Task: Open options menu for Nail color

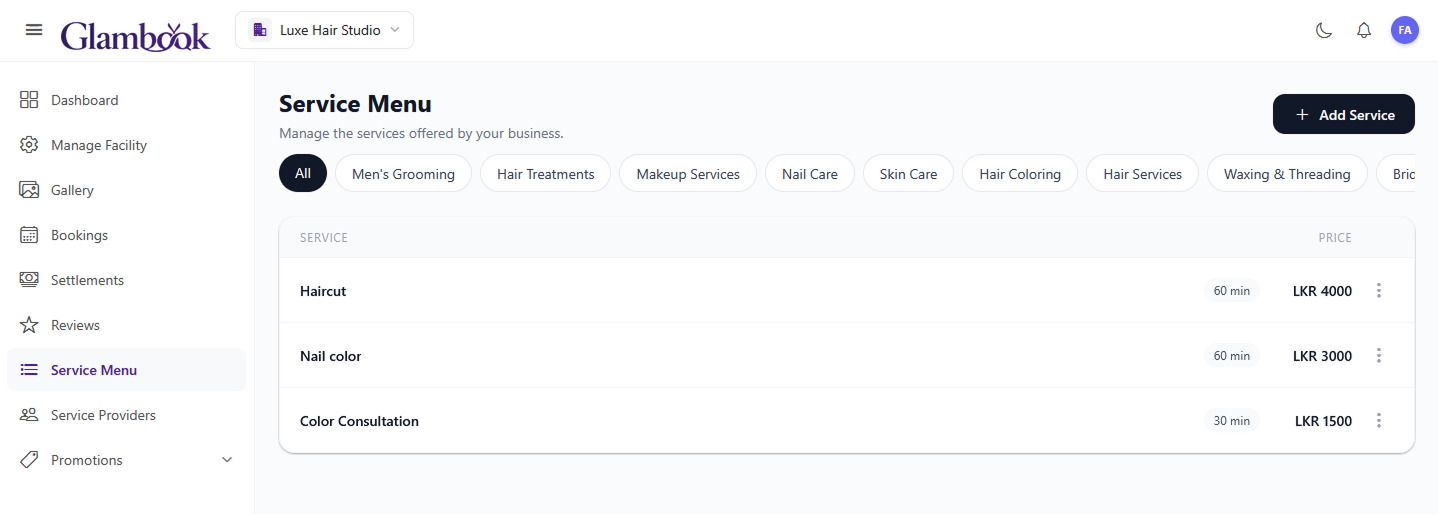Action: (x=1379, y=356)
